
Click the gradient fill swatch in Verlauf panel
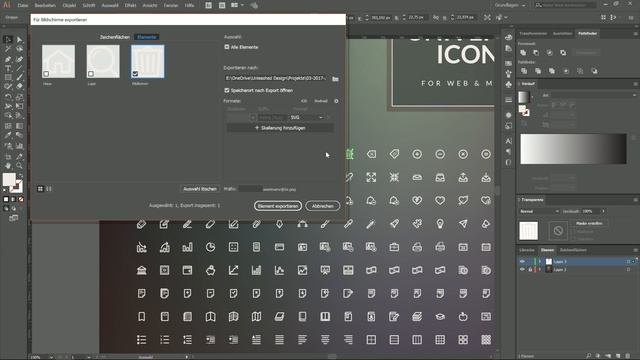[x=523, y=97]
